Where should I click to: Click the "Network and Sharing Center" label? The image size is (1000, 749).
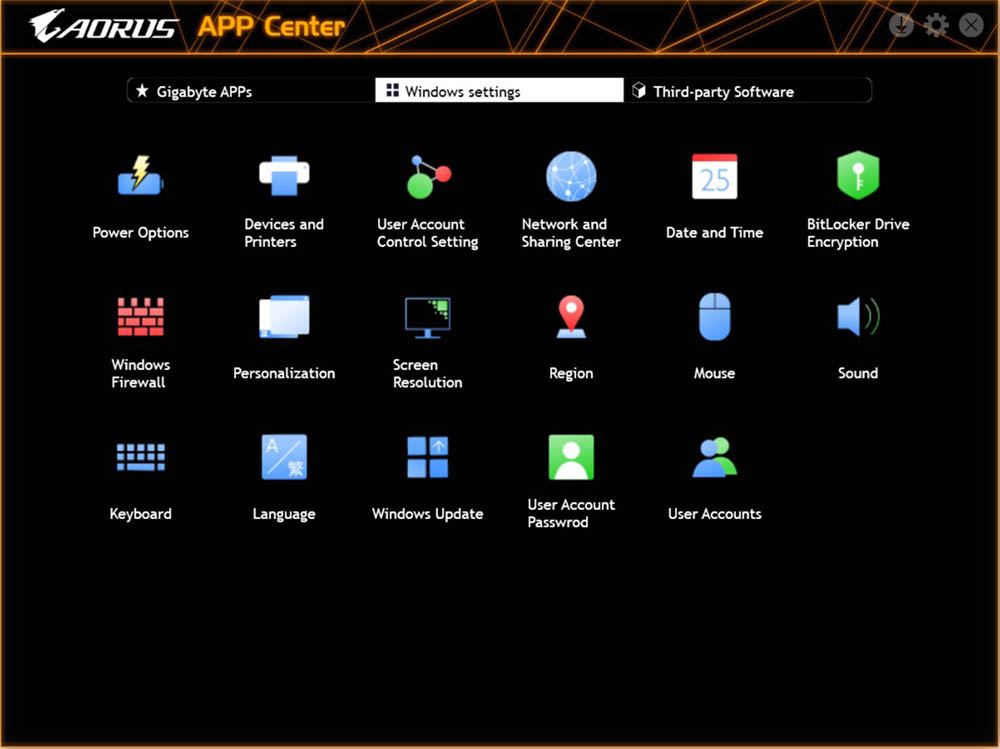click(571, 233)
